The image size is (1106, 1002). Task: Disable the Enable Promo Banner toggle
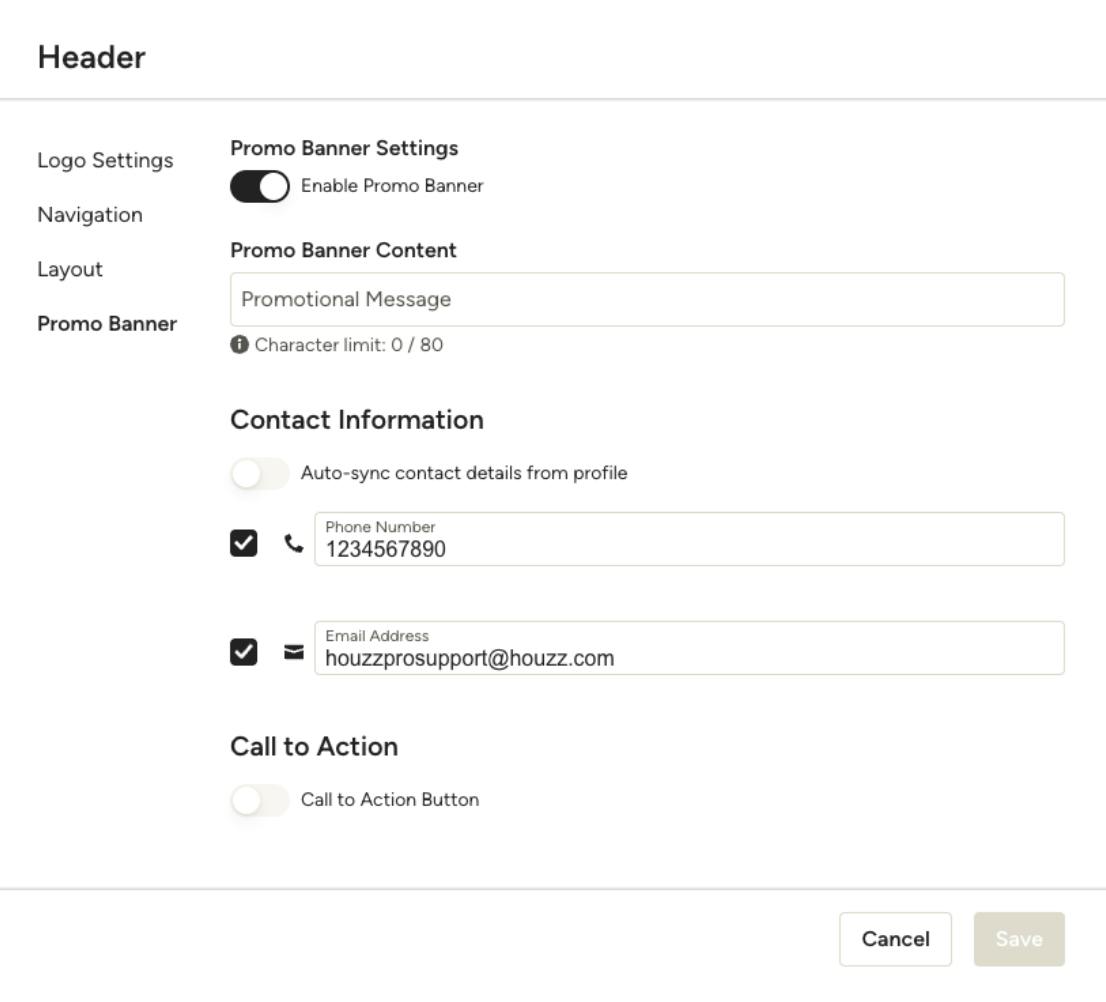tap(260, 187)
